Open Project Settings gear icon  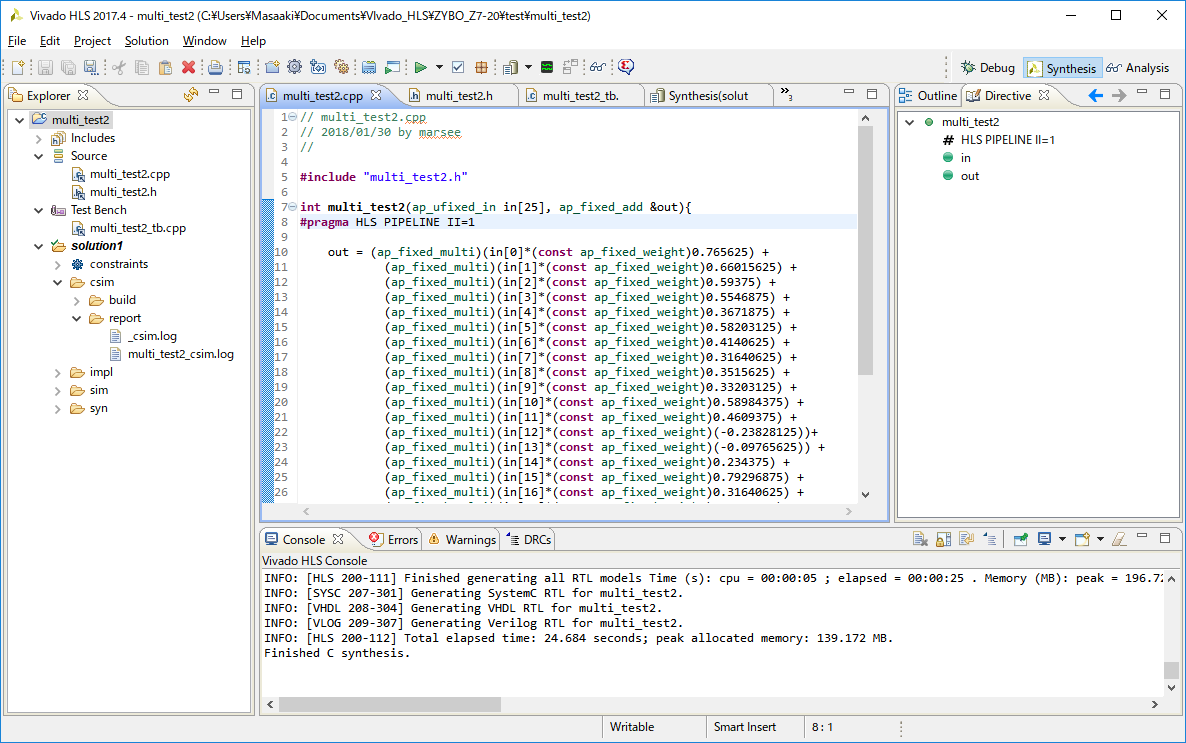295,67
